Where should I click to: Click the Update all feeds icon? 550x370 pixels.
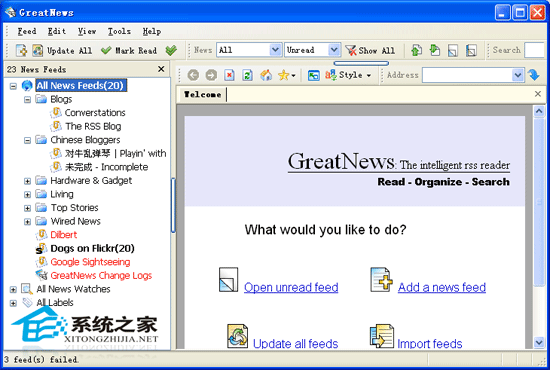point(237,336)
